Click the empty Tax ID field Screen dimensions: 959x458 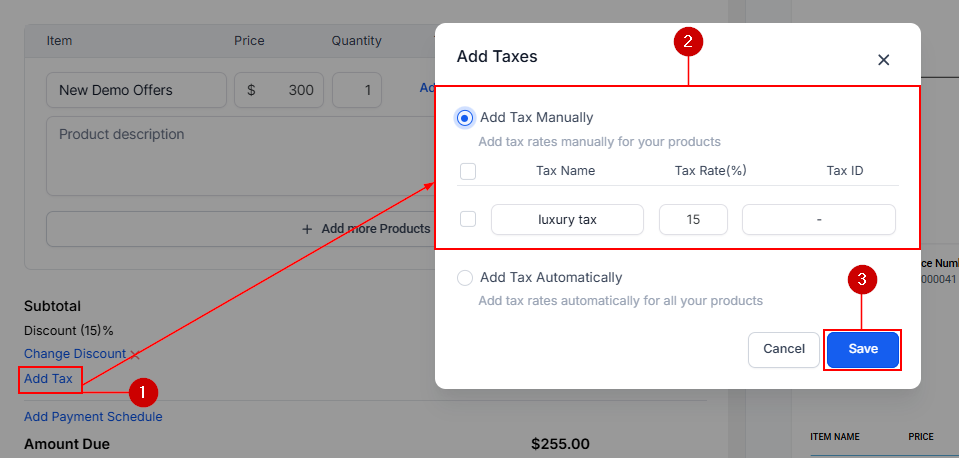pyautogui.click(x=818, y=219)
